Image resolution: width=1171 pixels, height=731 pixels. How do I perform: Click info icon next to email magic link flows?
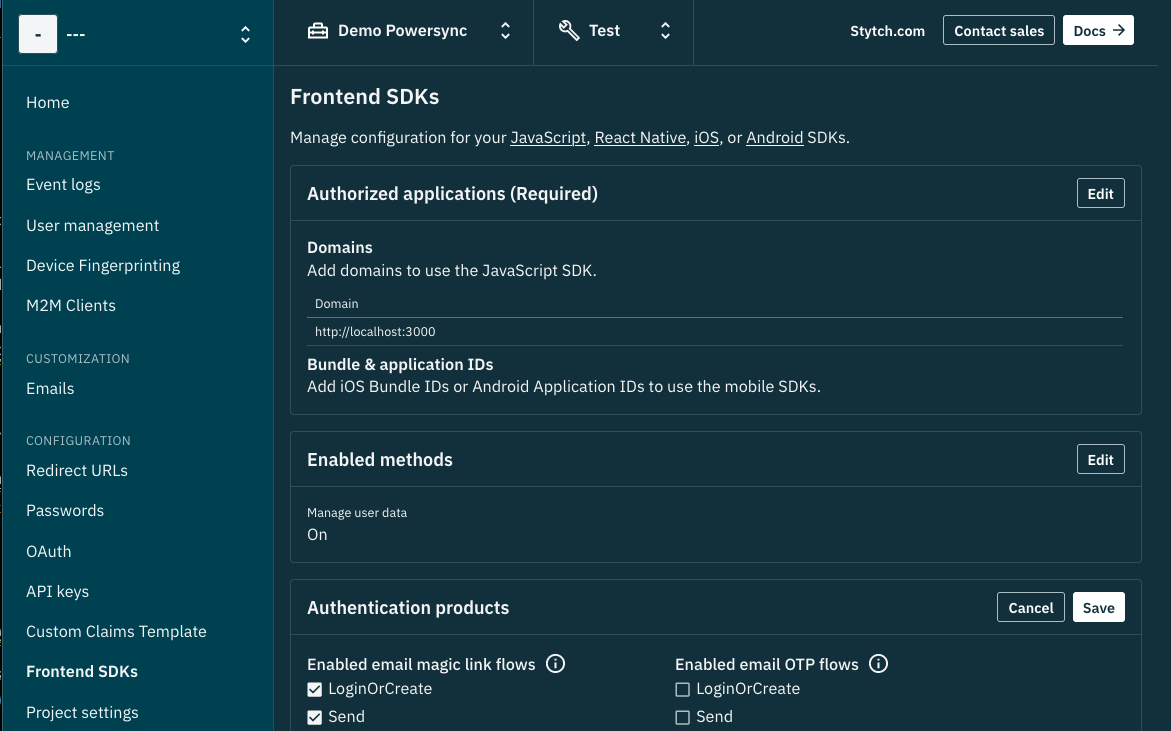556,664
